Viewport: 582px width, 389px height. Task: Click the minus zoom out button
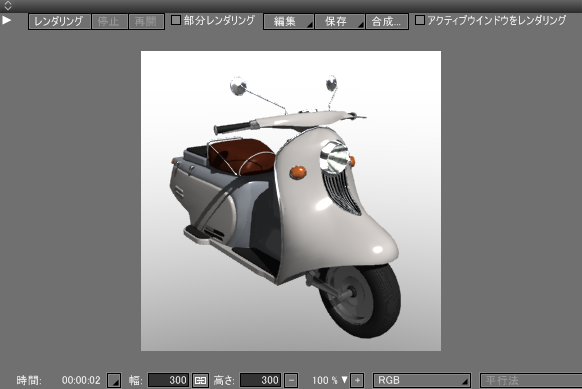[x=291, y=380]
